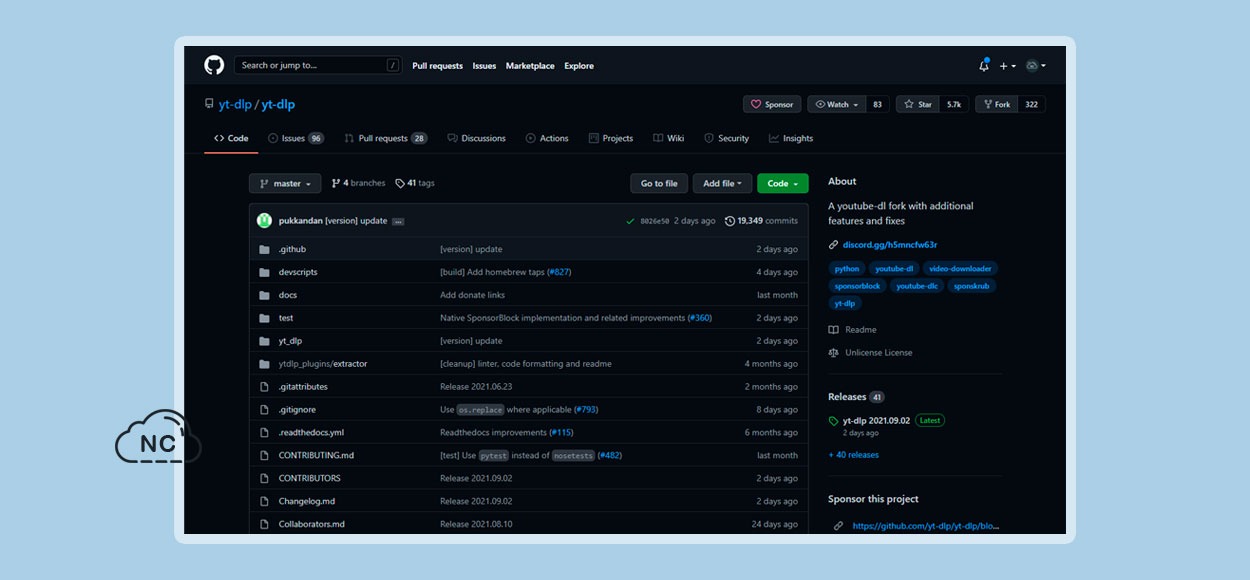Click the GitHub logo in the header
Viewport: 1250px width, 580px height.
click(x=214, y=65)
